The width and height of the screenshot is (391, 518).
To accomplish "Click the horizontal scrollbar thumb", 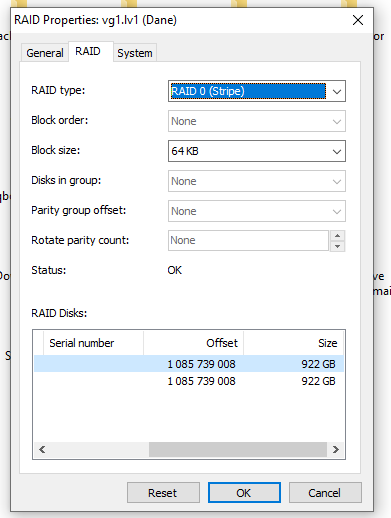I will point(238,449).
